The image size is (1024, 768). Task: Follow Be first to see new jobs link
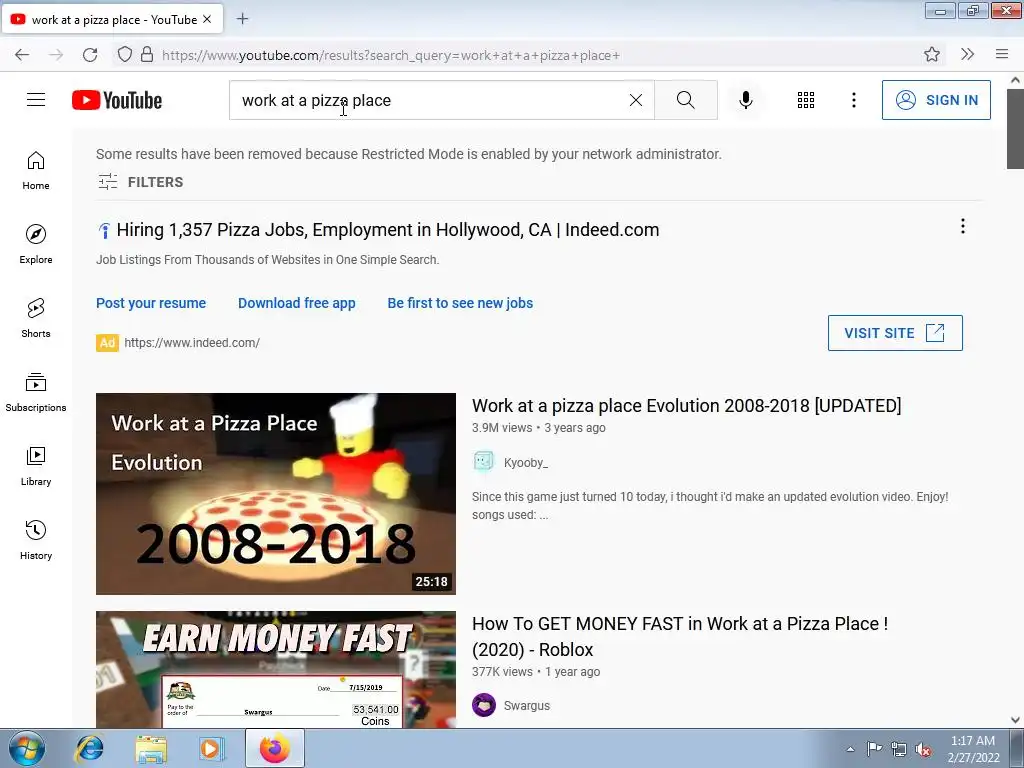(x=460, y=303)
